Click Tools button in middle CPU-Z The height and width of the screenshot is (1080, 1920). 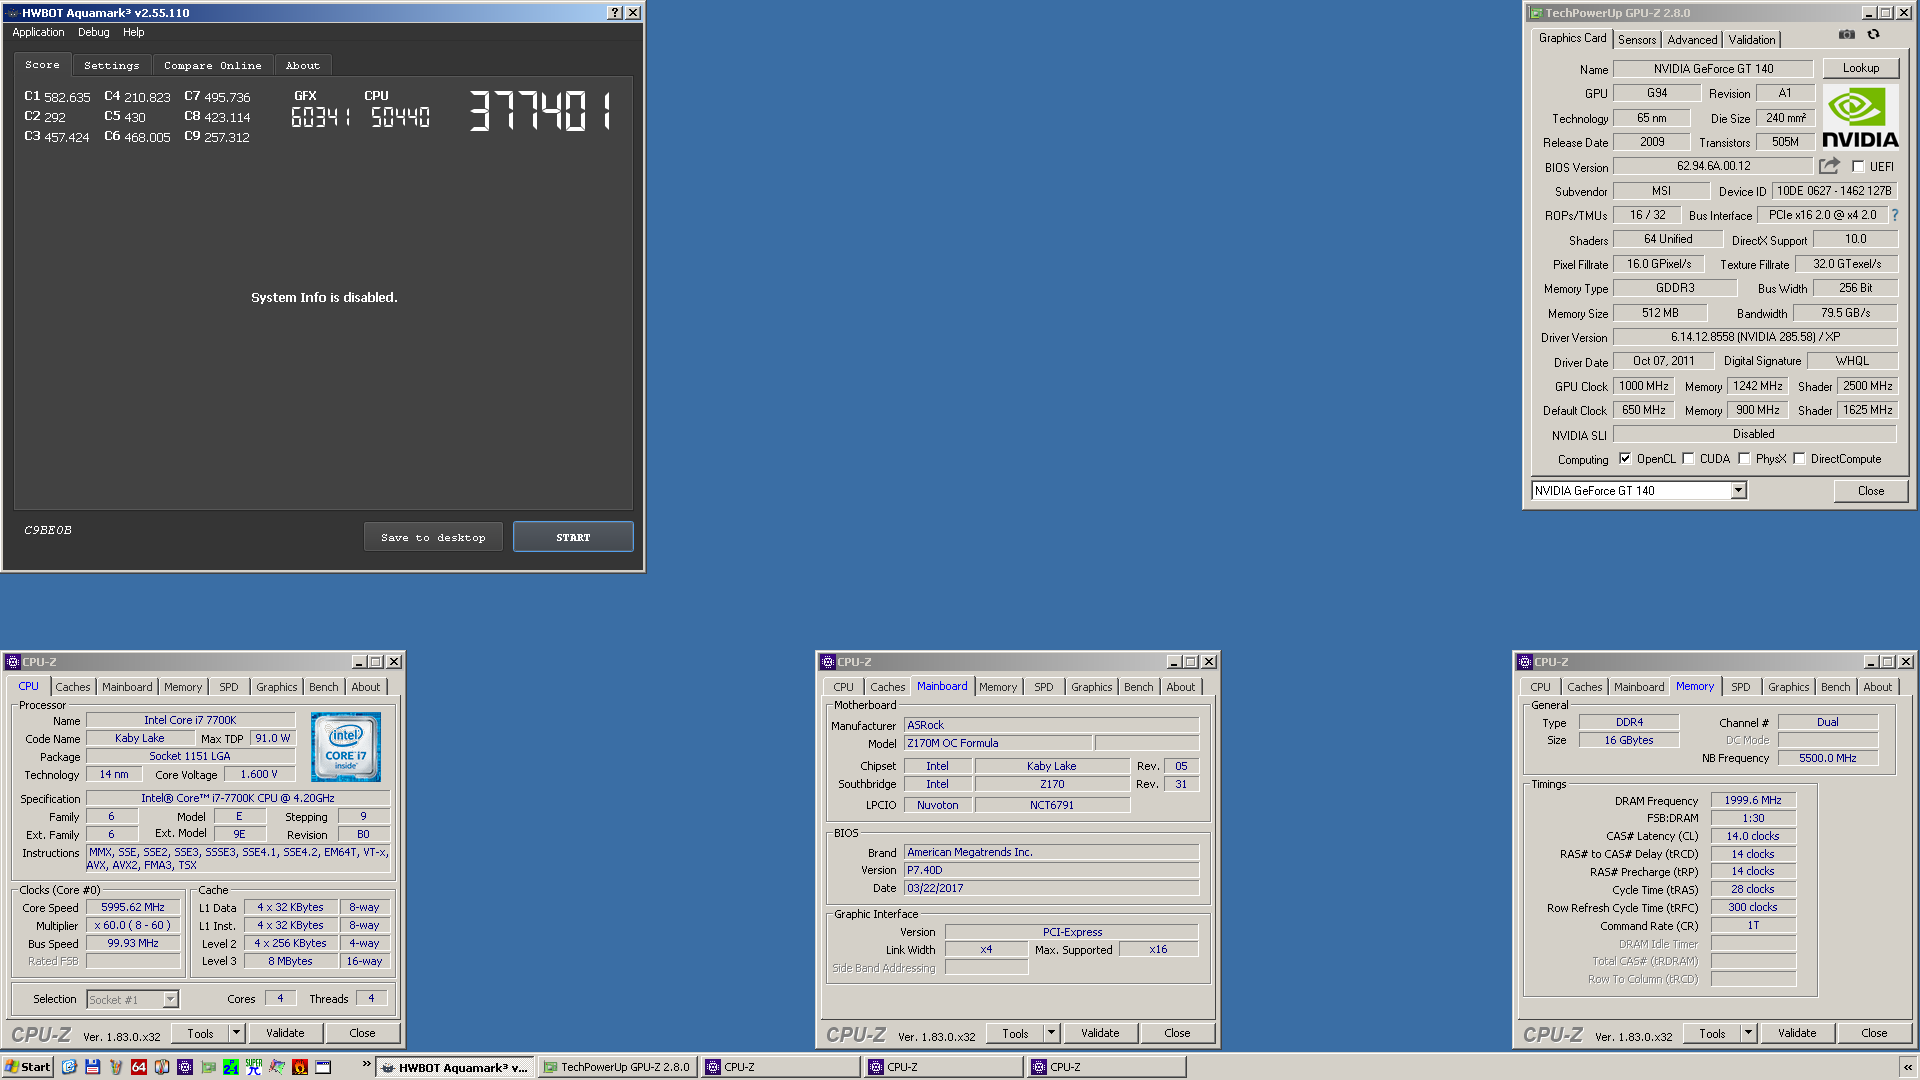pyautogui.click(x=1015, y=1033)
